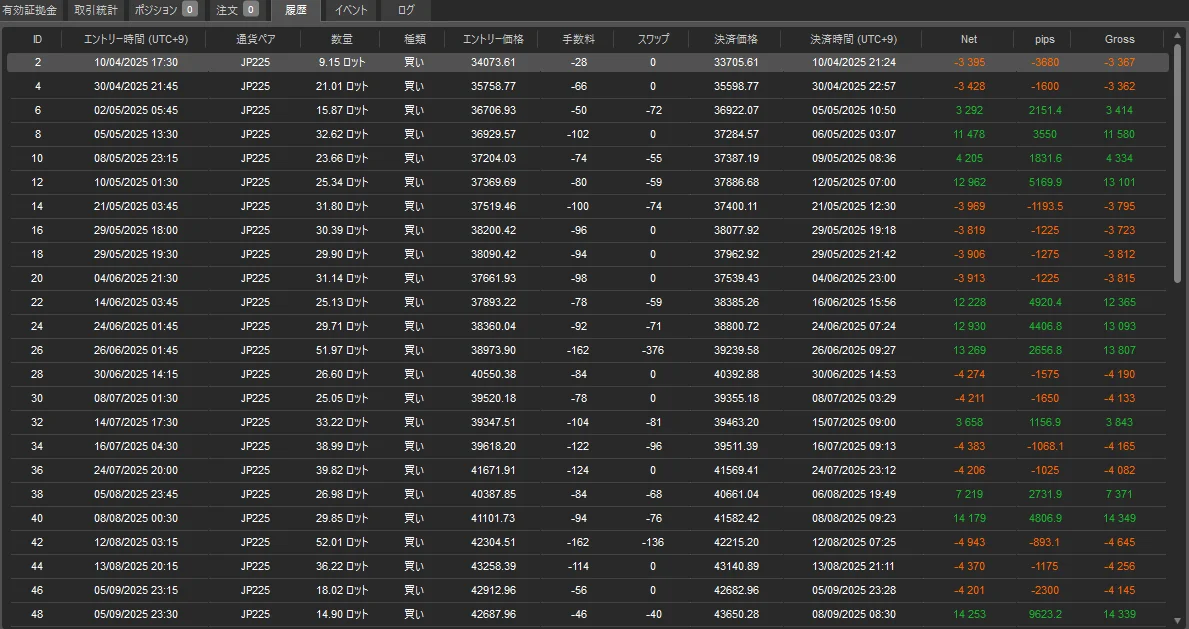Switch to the 有効証拠金 tab
This screenshot has width=1189, height=629.
pos(30,10)
